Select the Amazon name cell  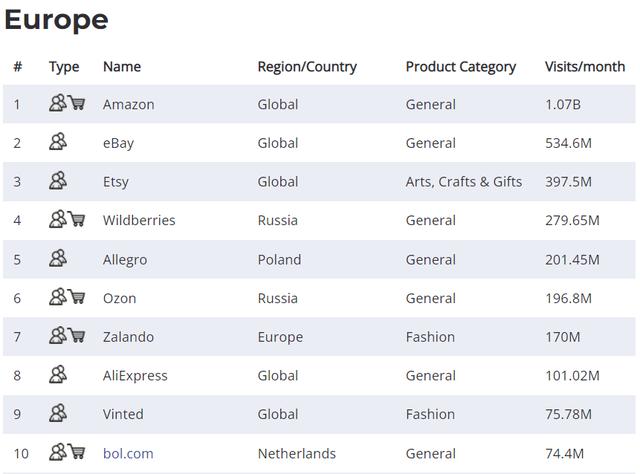click(x=128, y=104)
